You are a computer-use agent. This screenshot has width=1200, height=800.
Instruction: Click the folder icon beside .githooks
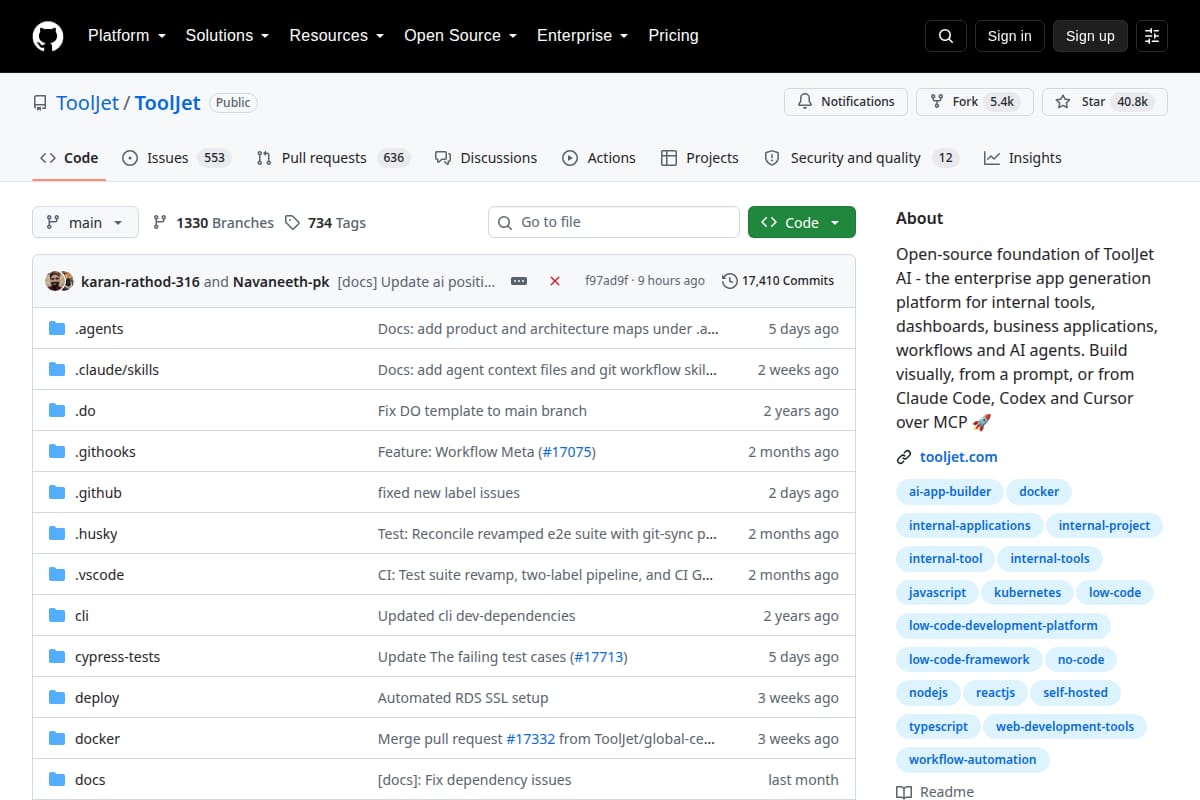coord(57,452)
